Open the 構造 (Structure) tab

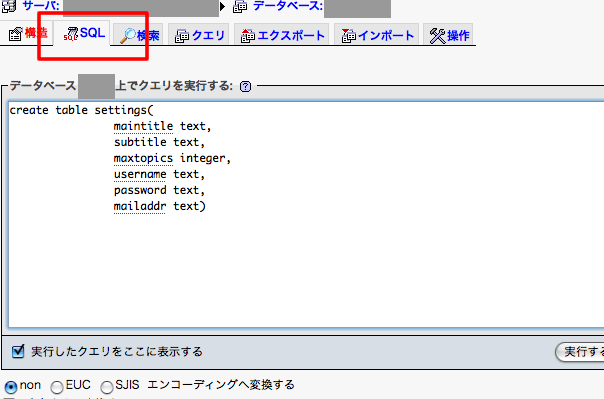tap(28, 34)
